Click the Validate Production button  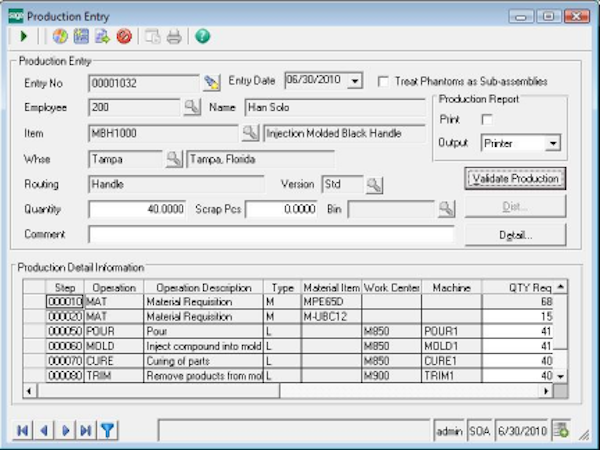(515, 178)
